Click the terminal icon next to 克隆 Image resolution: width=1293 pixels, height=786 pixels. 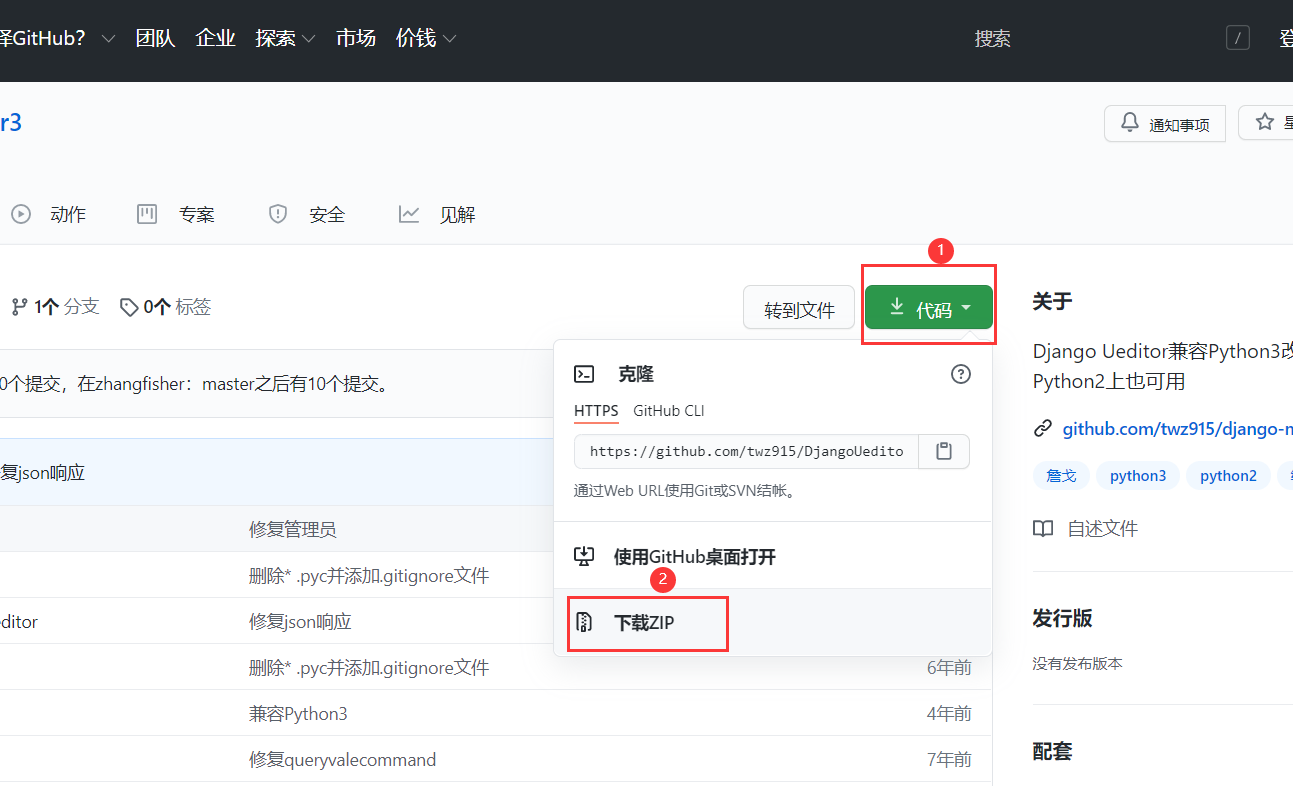(x=583, y=373)
